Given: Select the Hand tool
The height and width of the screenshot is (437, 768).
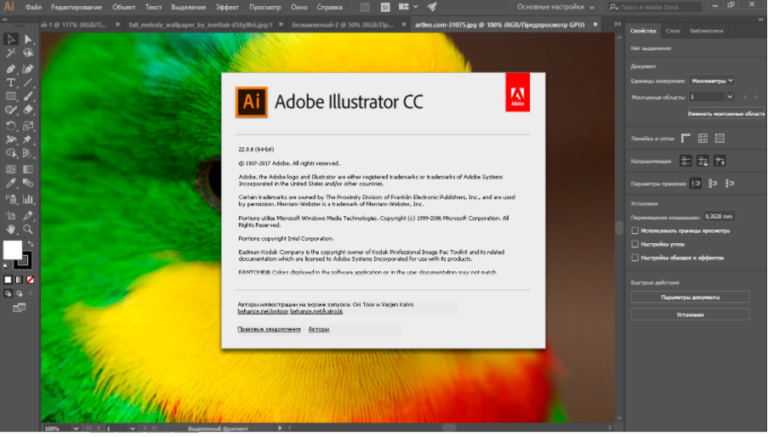Looking at the screenshot, I should tap(10, 229).
